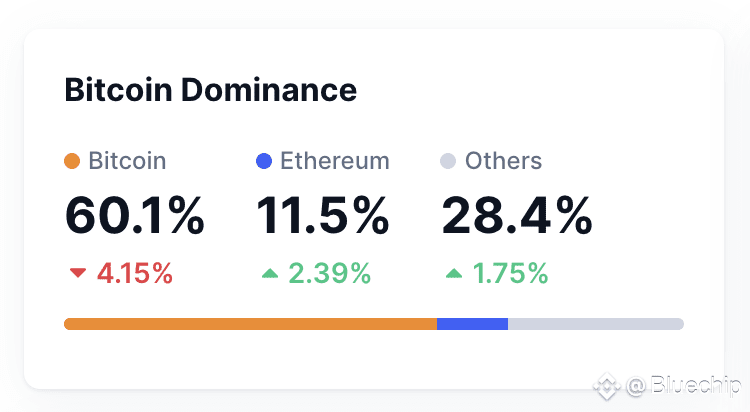The height and width of the screenshot is (412, 750).
Task: Click the gray Others segment of the bar
Action: [x=596, y=324]
